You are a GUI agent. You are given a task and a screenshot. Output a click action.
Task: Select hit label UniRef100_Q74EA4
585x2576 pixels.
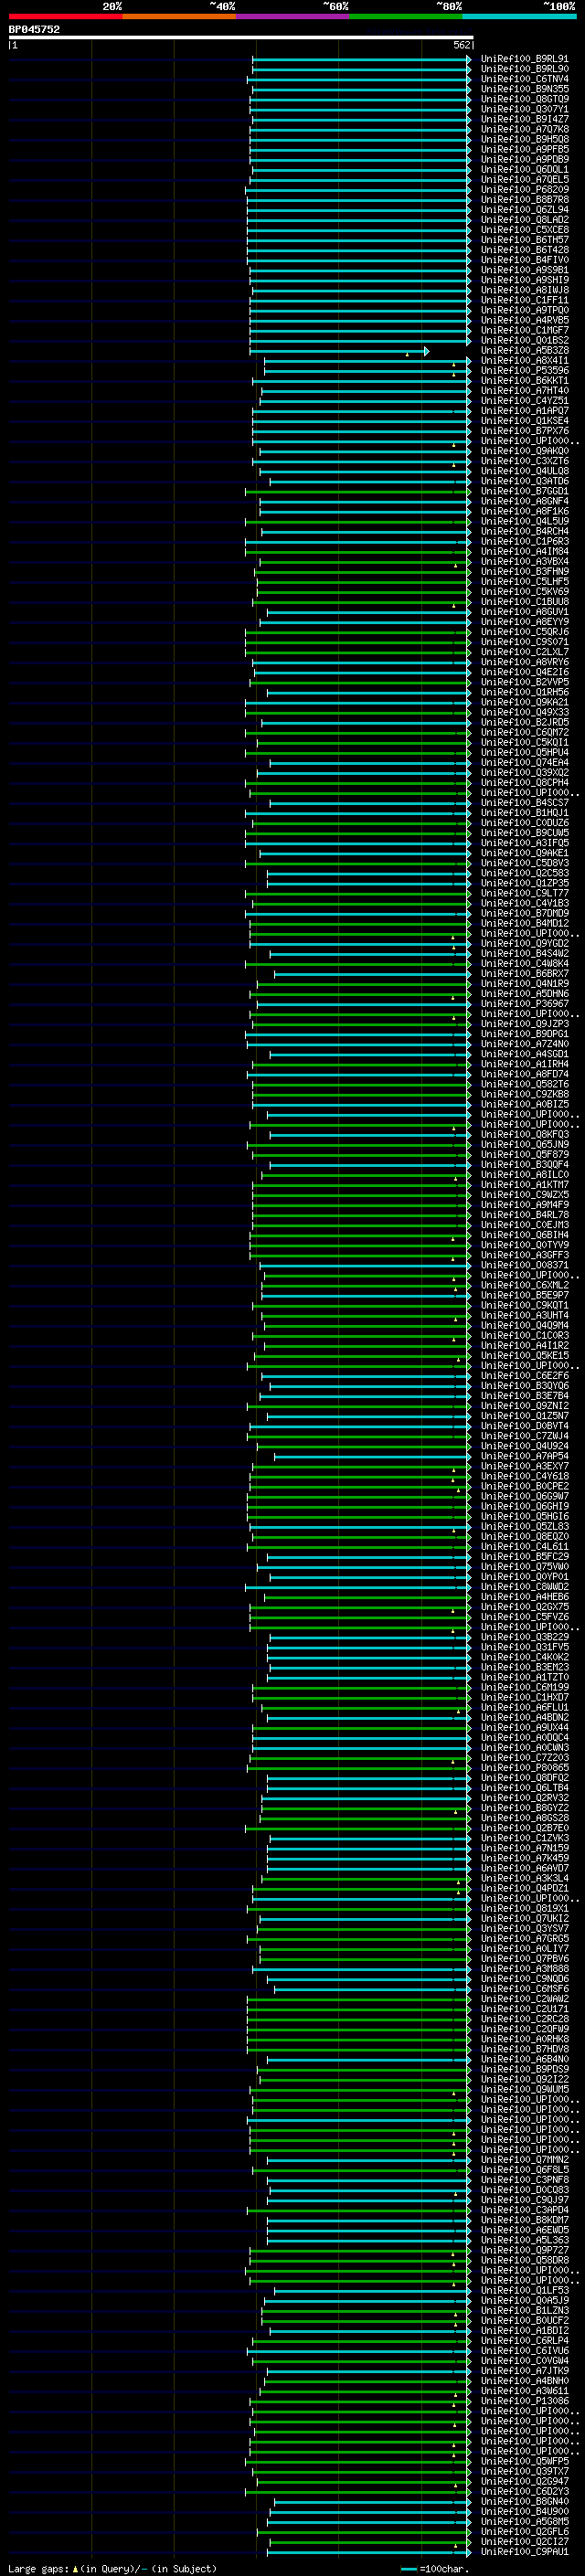click(x=525, y=763)
